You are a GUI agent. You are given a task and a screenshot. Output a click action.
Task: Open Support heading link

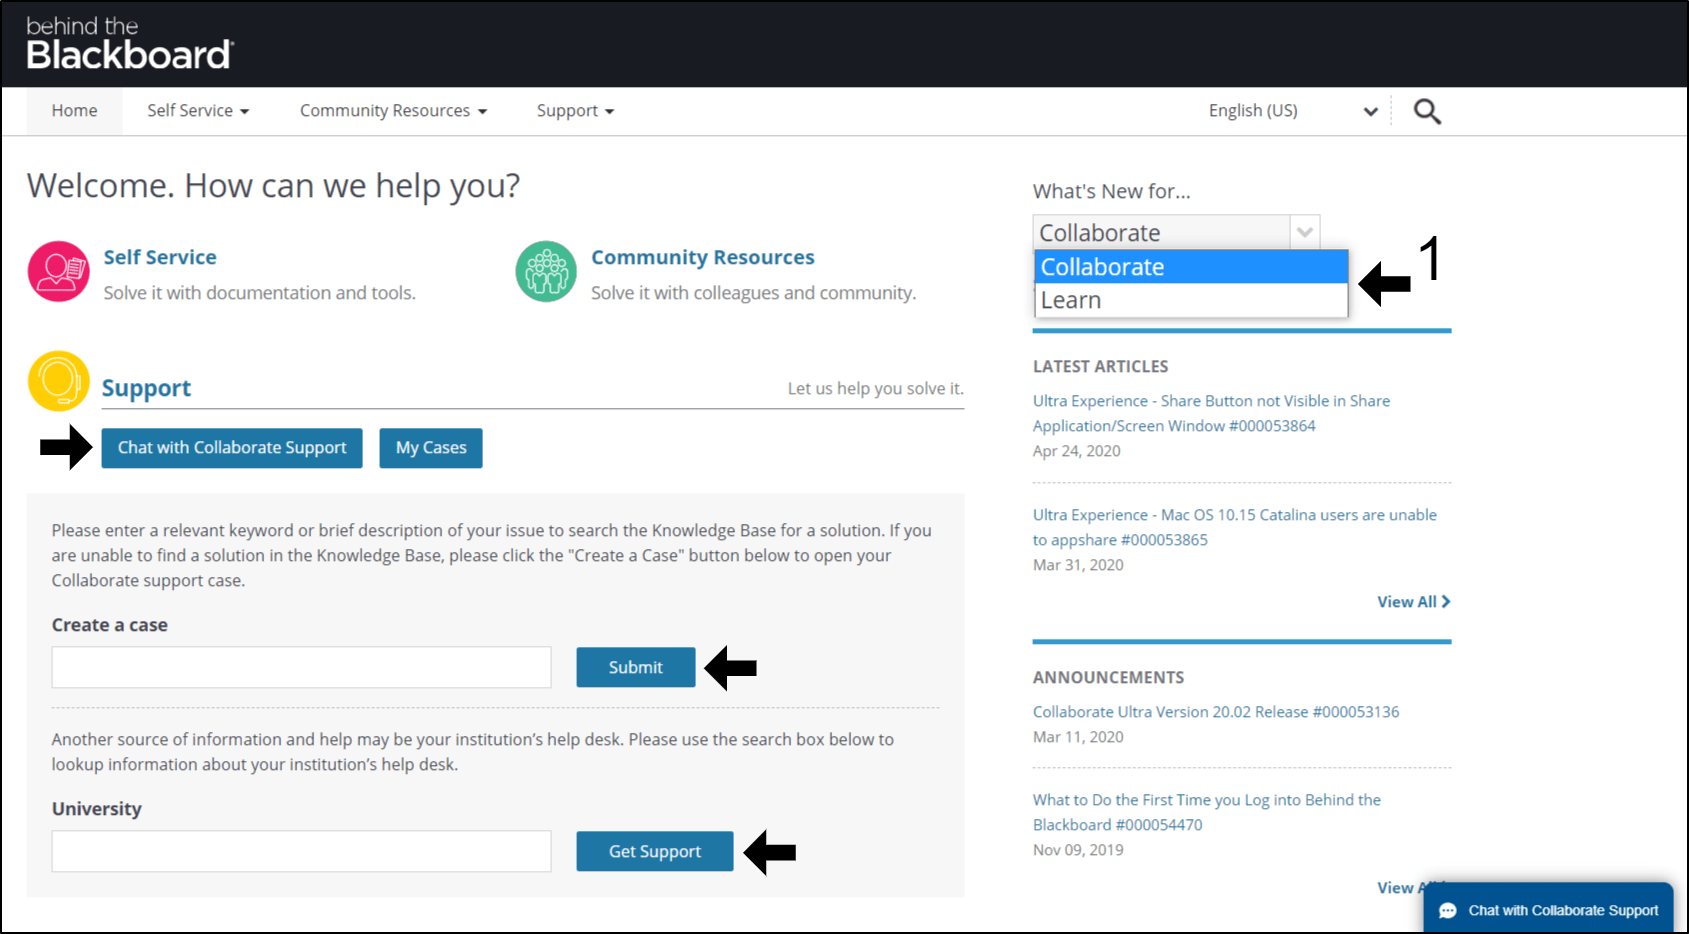(x=146, y=388)
